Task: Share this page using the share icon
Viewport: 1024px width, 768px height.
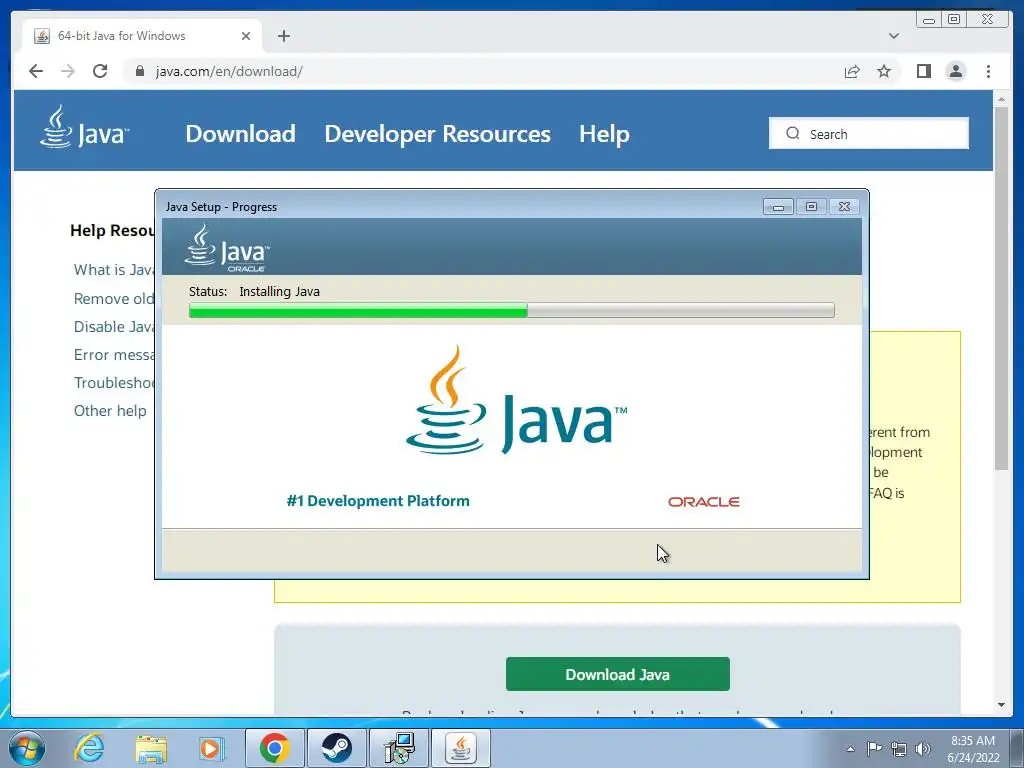Action: [852, 71]
